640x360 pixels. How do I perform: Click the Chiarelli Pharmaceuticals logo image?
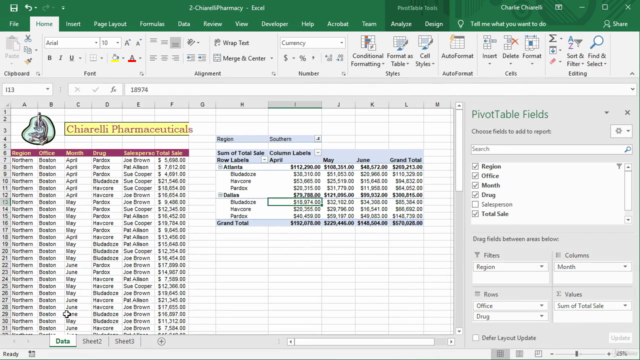[38, 129]
